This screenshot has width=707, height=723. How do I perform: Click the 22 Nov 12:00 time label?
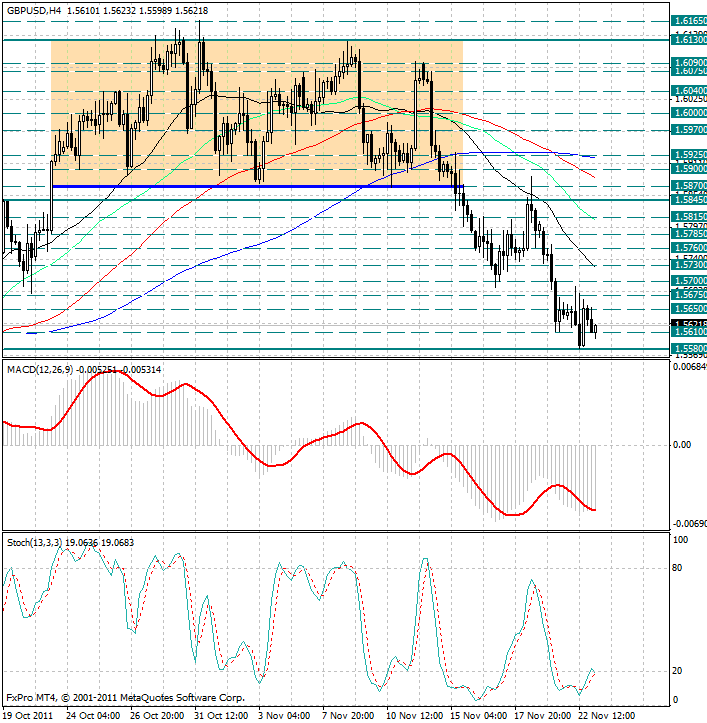coord(606,714)
